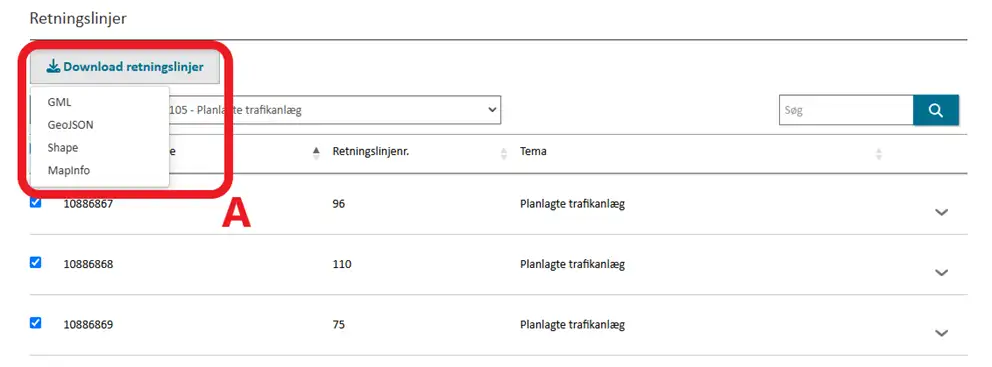
Task: Expand details for row 10886869
Action: coord(941,333)
